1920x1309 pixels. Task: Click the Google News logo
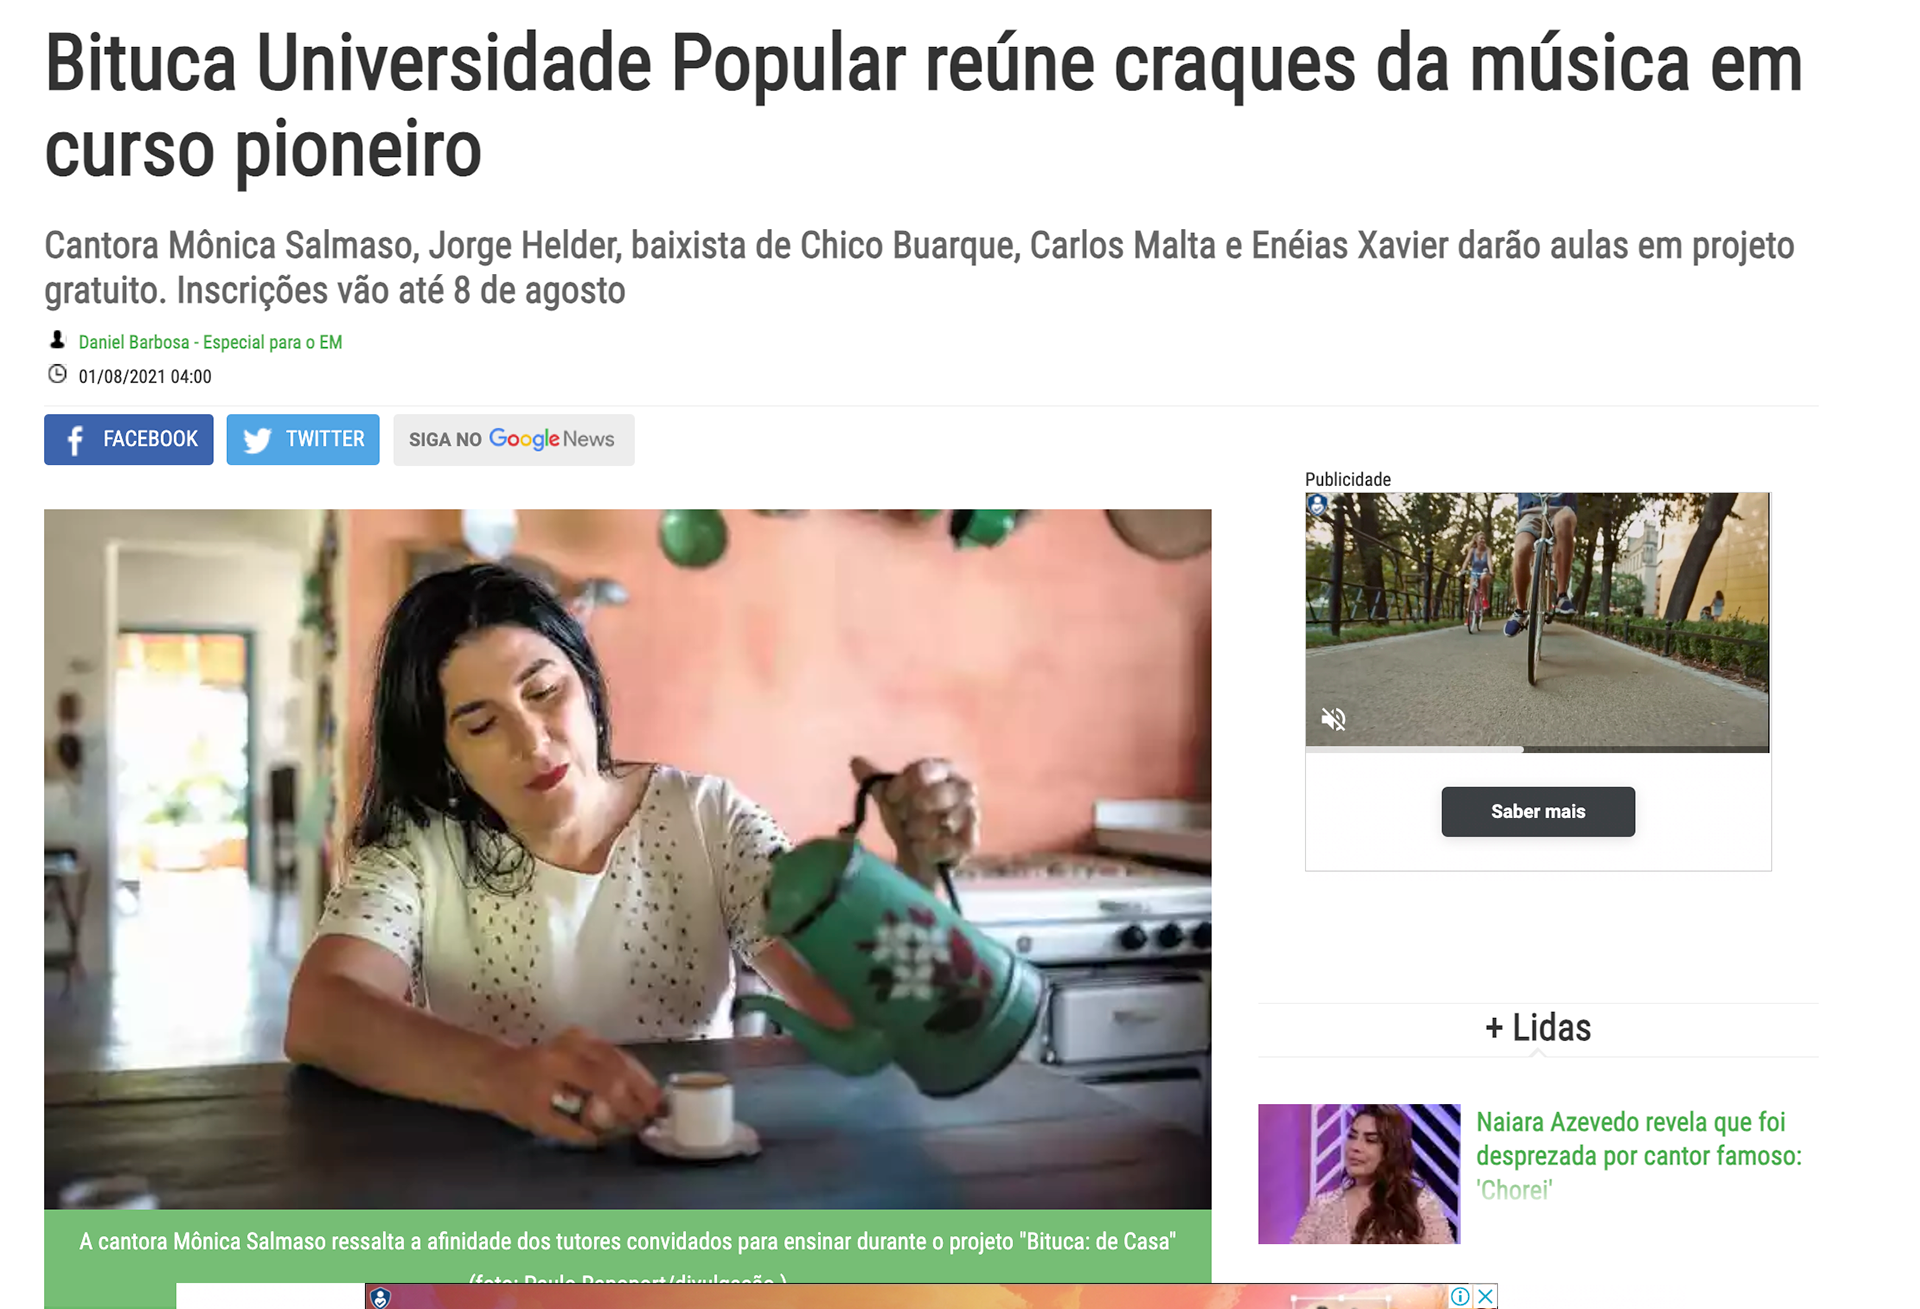tap(551, 439)
